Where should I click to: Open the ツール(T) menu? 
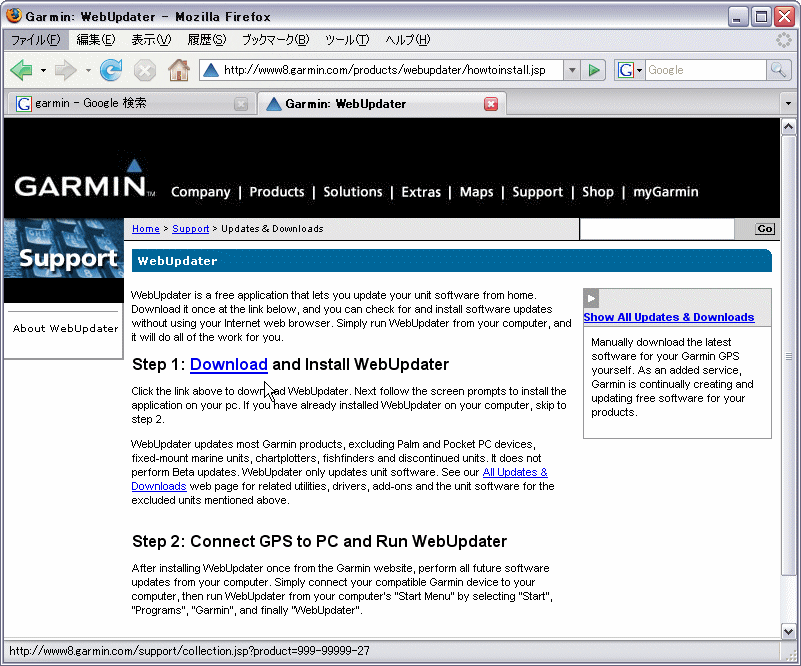pos(347,40)
